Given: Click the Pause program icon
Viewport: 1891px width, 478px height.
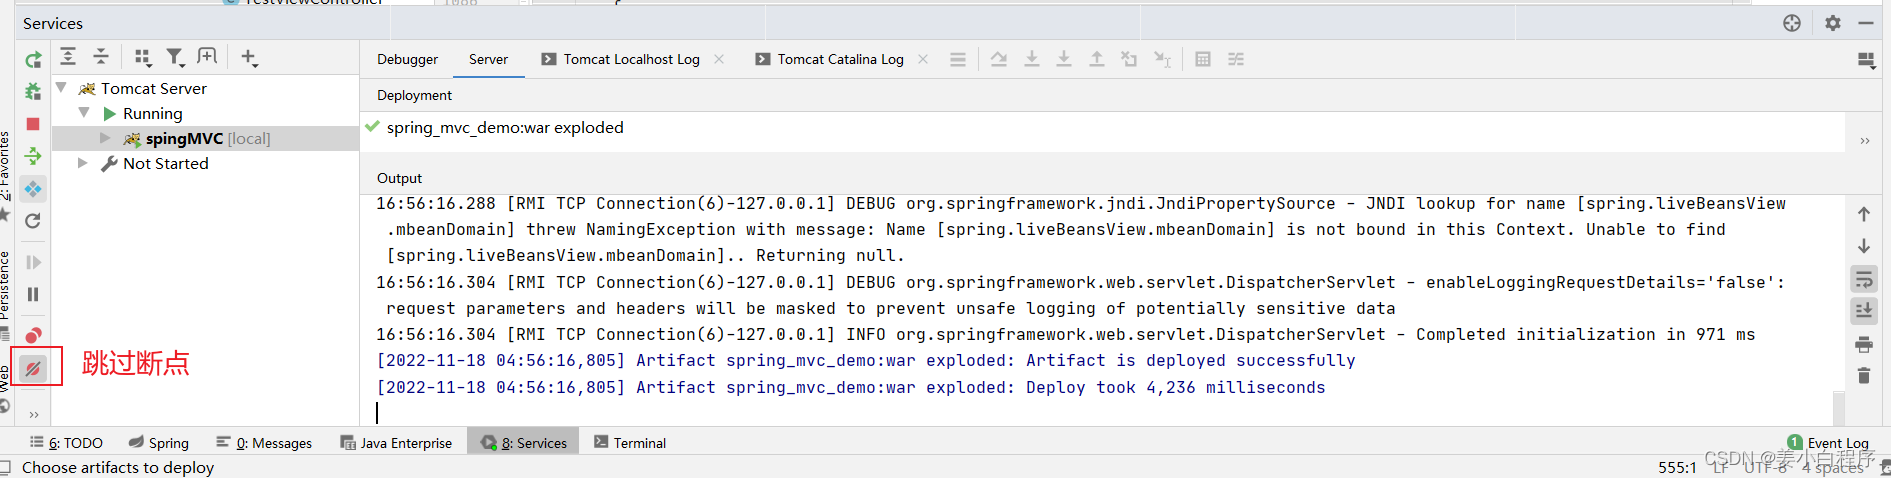Looking at the screenshot, I should point(33,295).
